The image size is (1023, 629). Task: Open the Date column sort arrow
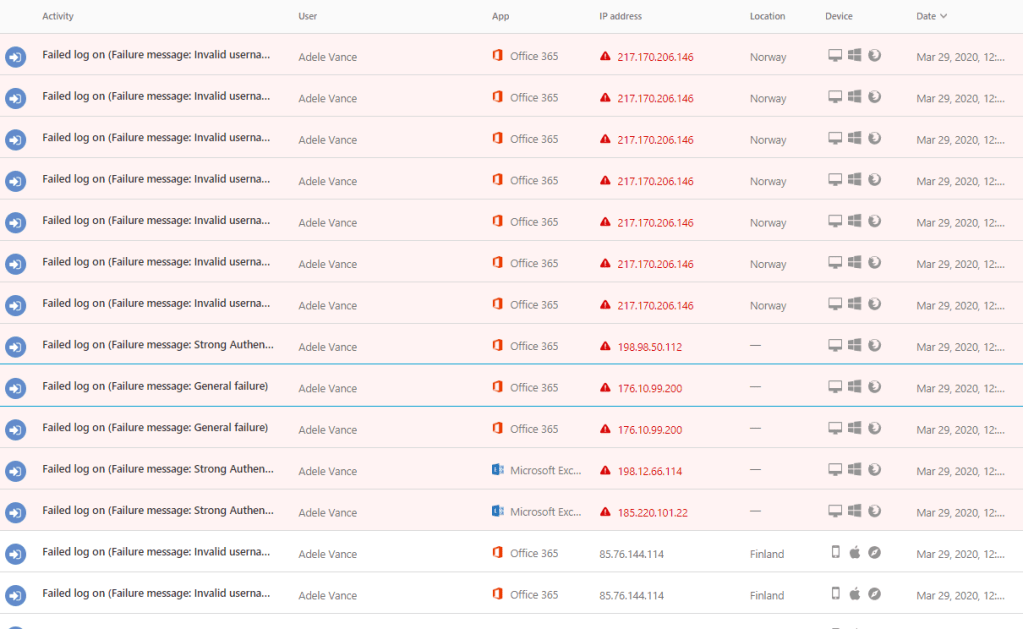[944, 16]
